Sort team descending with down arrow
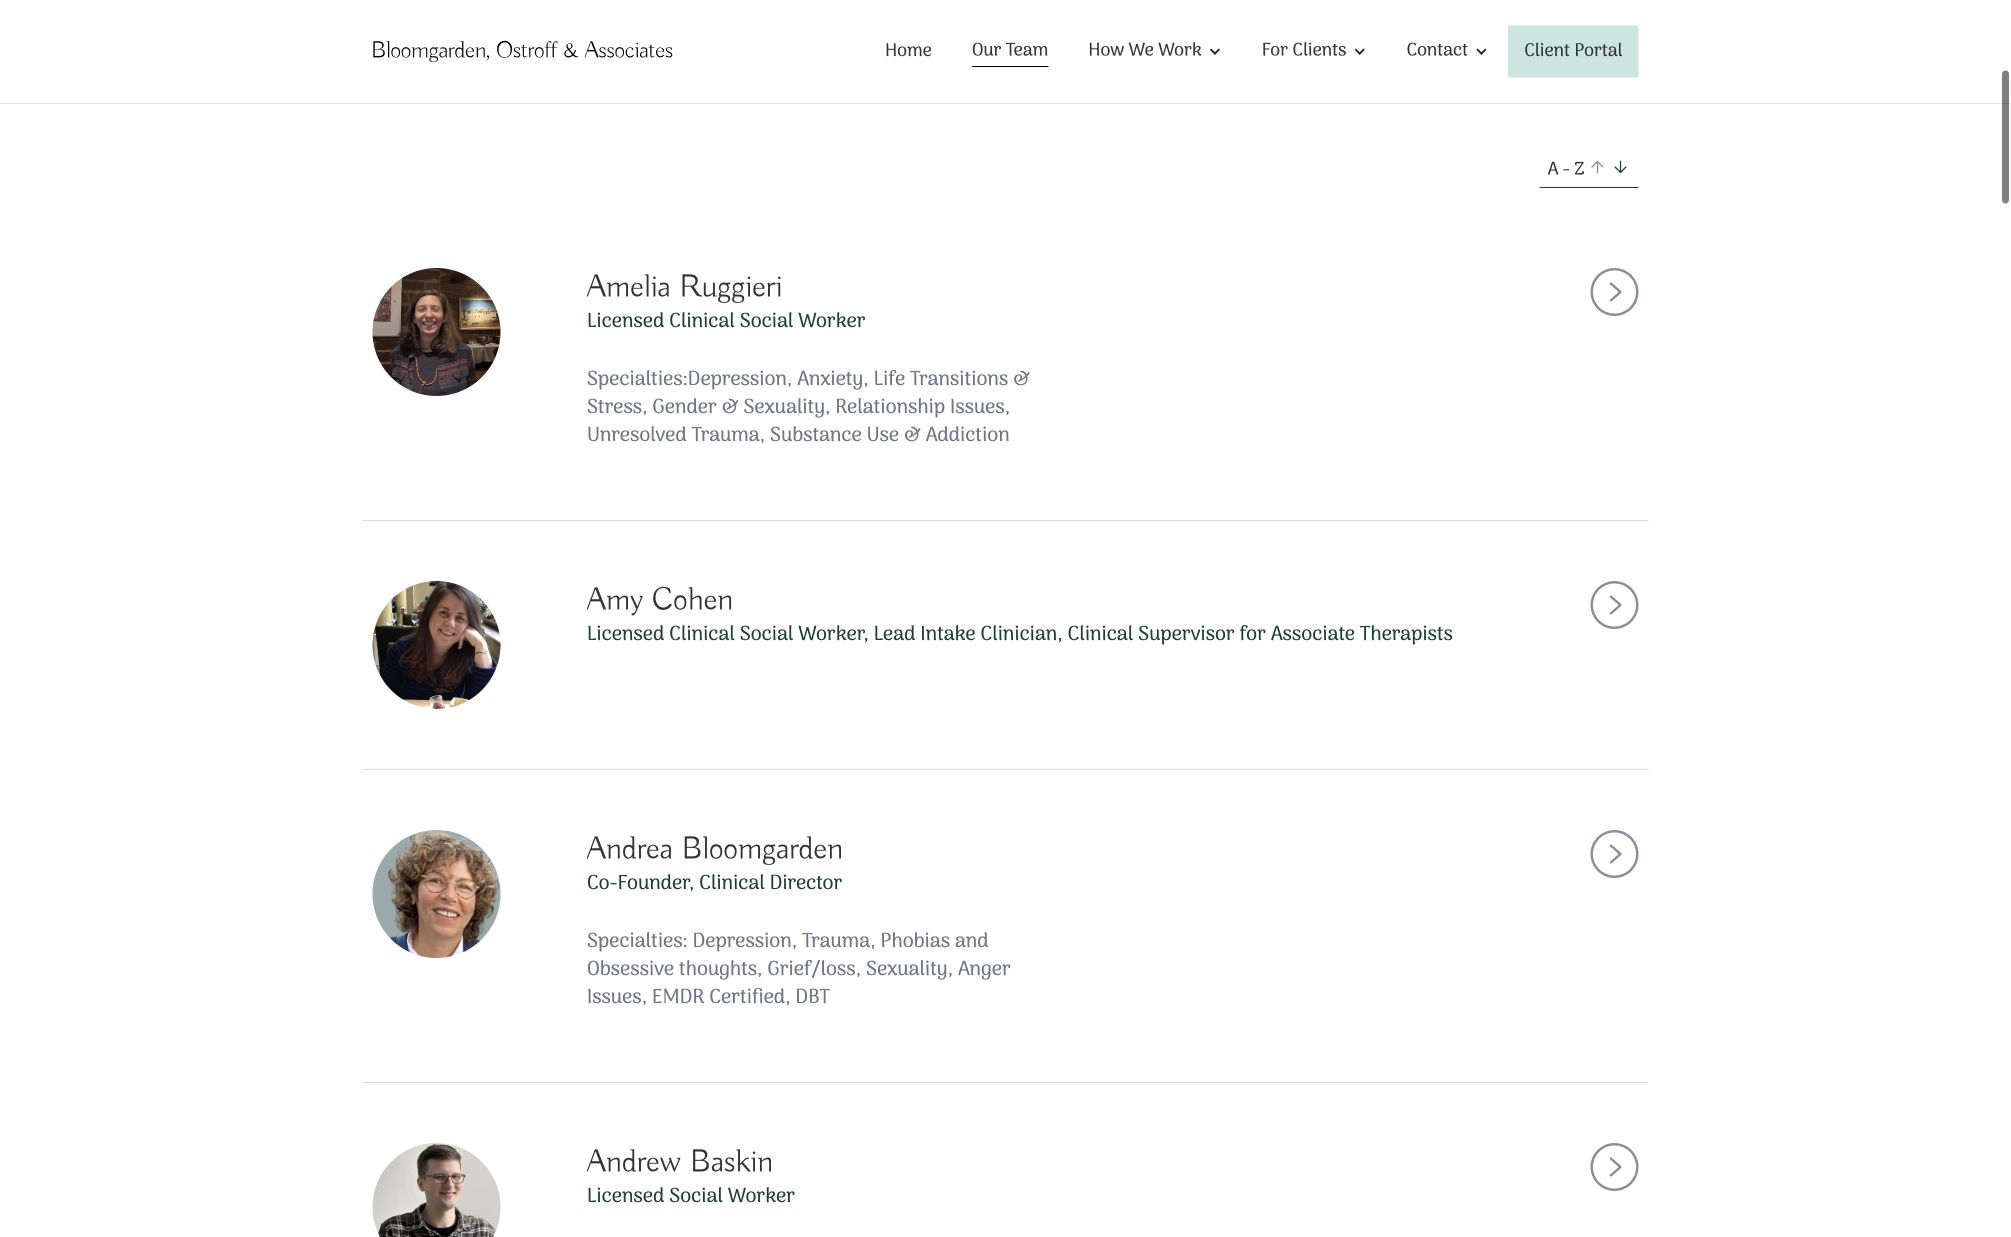Viewport: 2011px width, 1237px height. [1620, 167]
